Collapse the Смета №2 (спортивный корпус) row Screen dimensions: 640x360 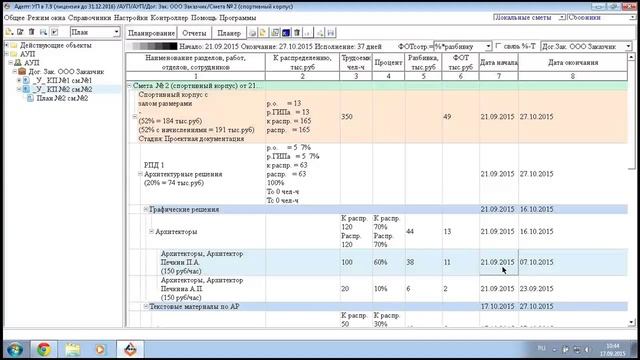click(x=129, y=86)
